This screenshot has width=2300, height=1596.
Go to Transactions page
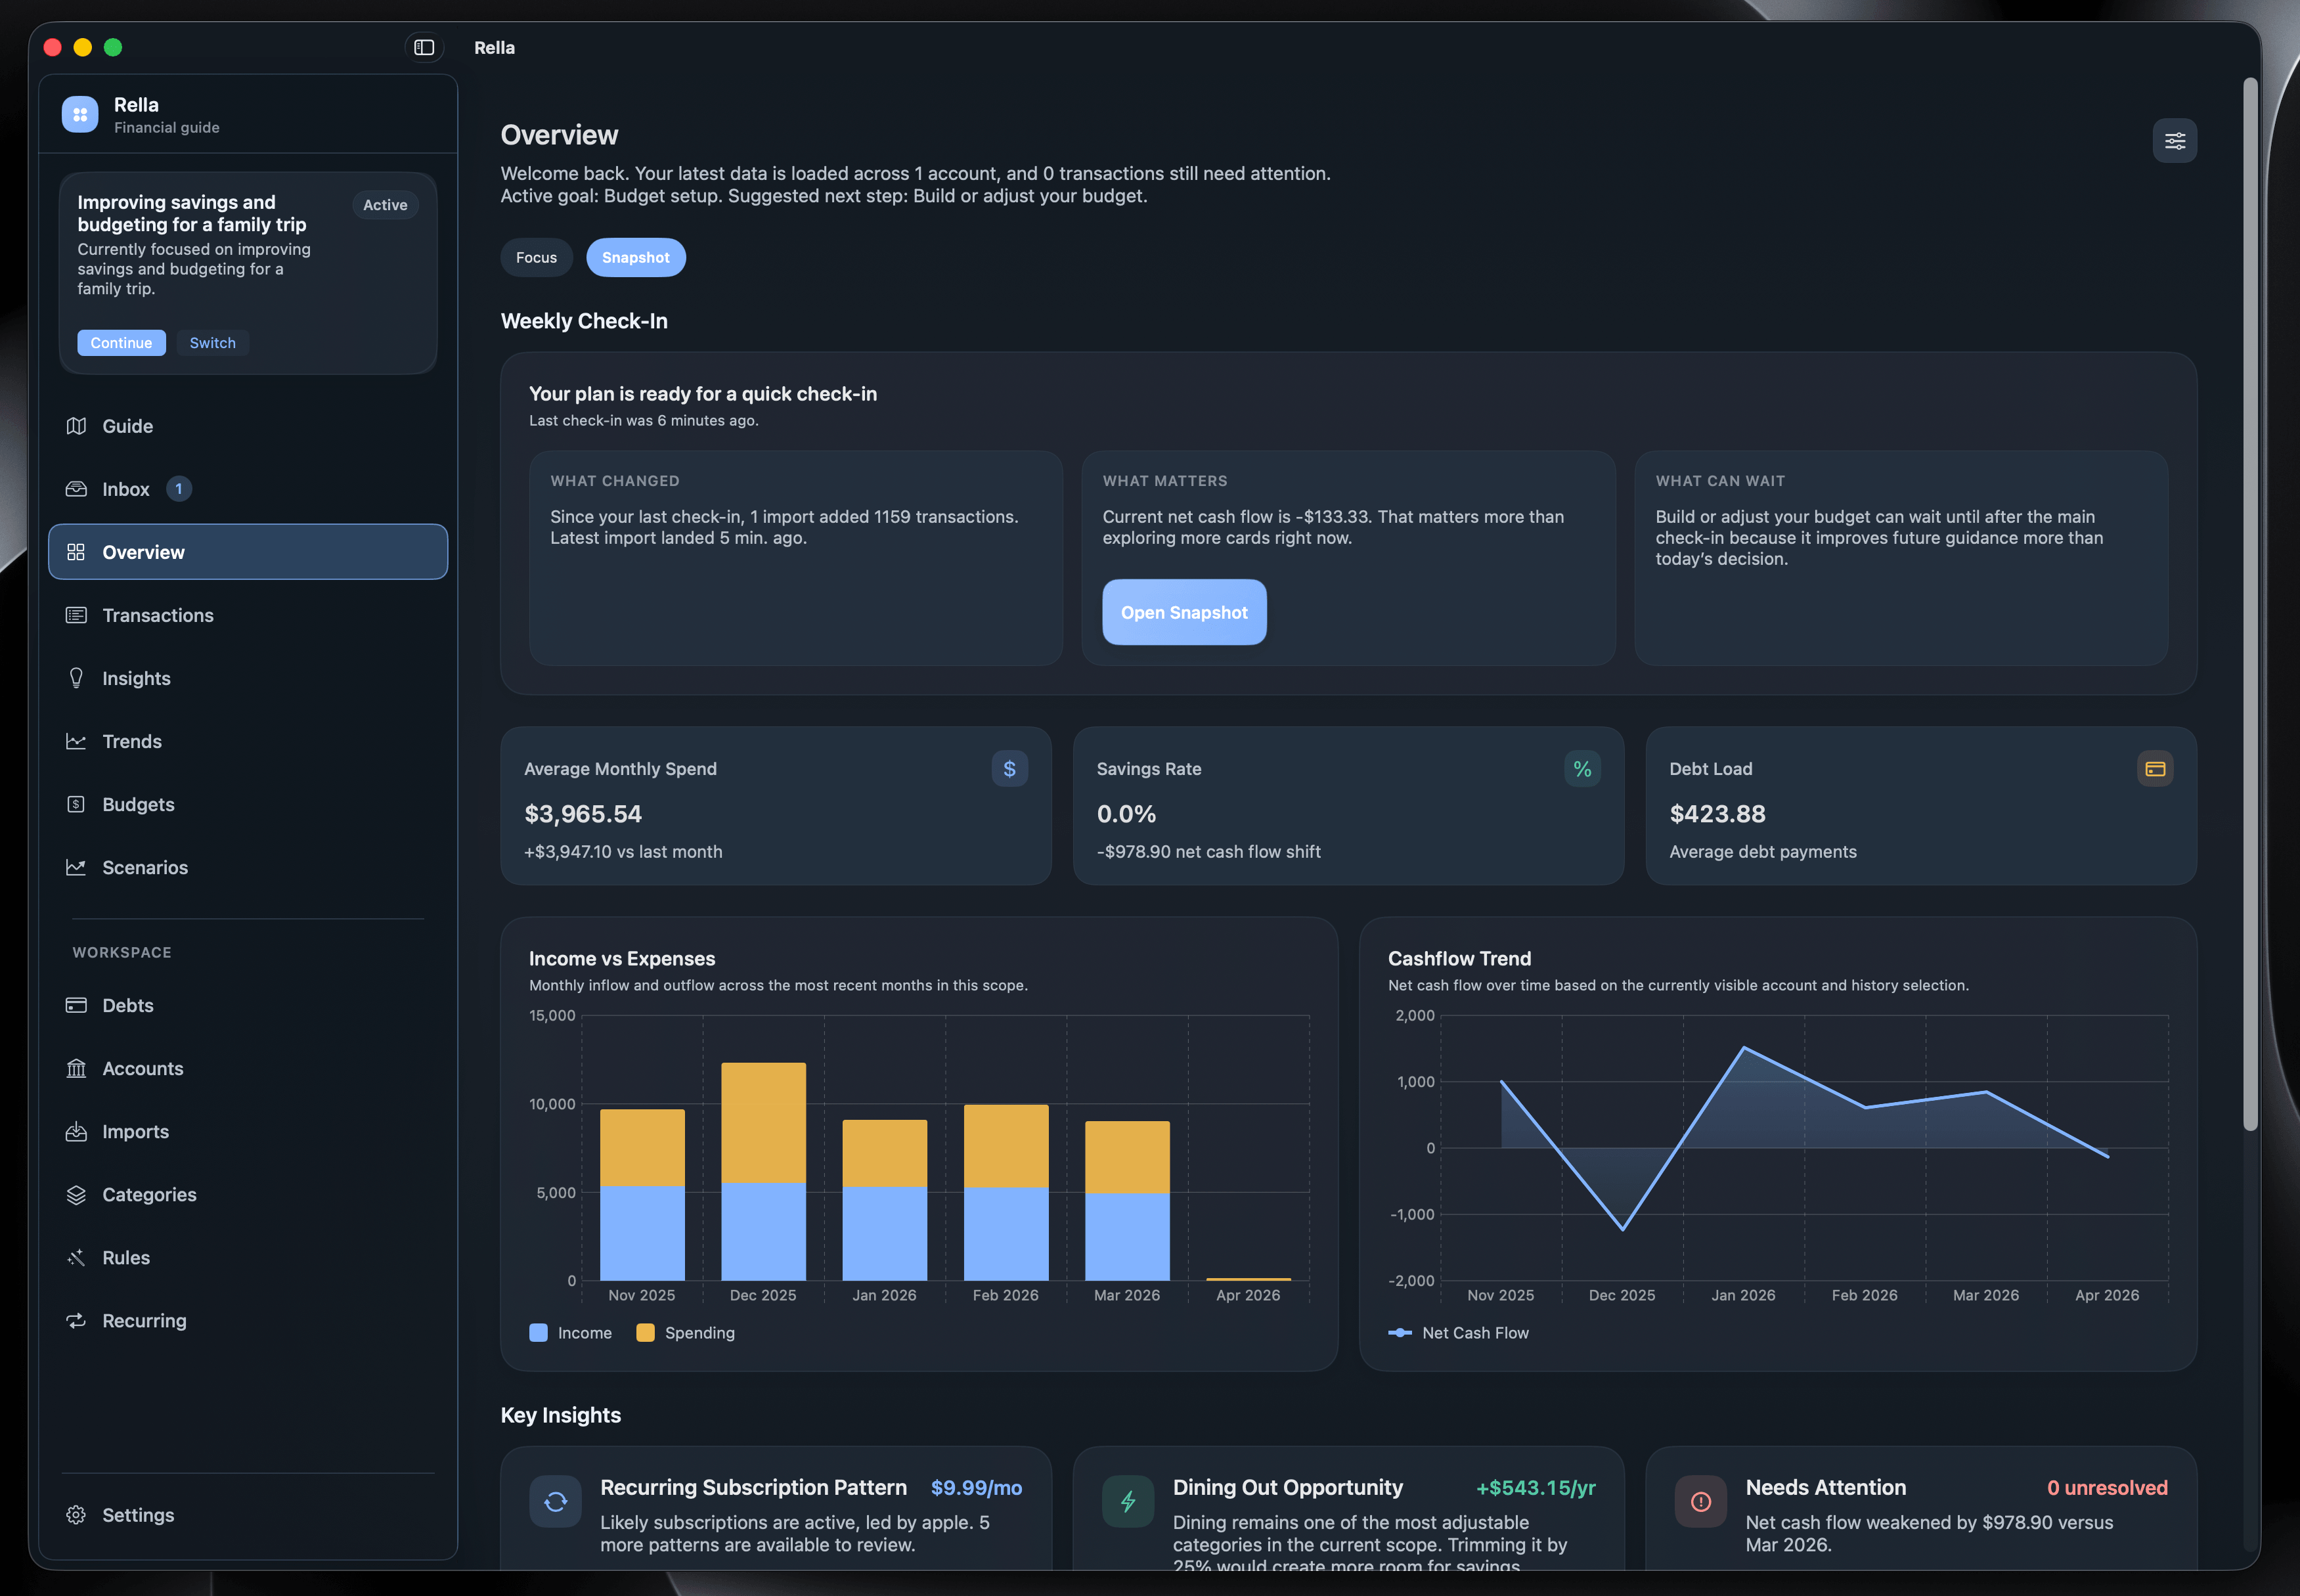248,615
